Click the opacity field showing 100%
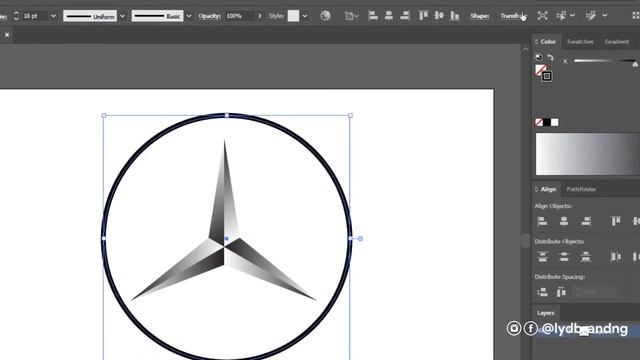The height and width of the screenshot is (360, 640). point(240,16)
